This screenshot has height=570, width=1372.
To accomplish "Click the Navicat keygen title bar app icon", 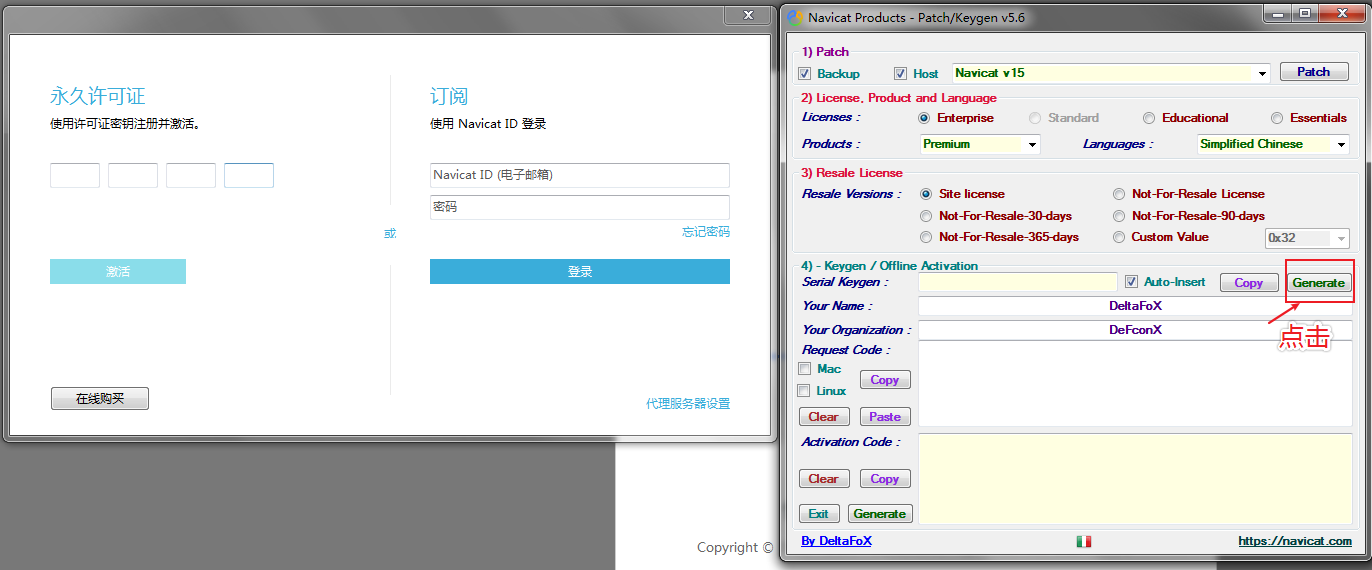I will [795, 17].
